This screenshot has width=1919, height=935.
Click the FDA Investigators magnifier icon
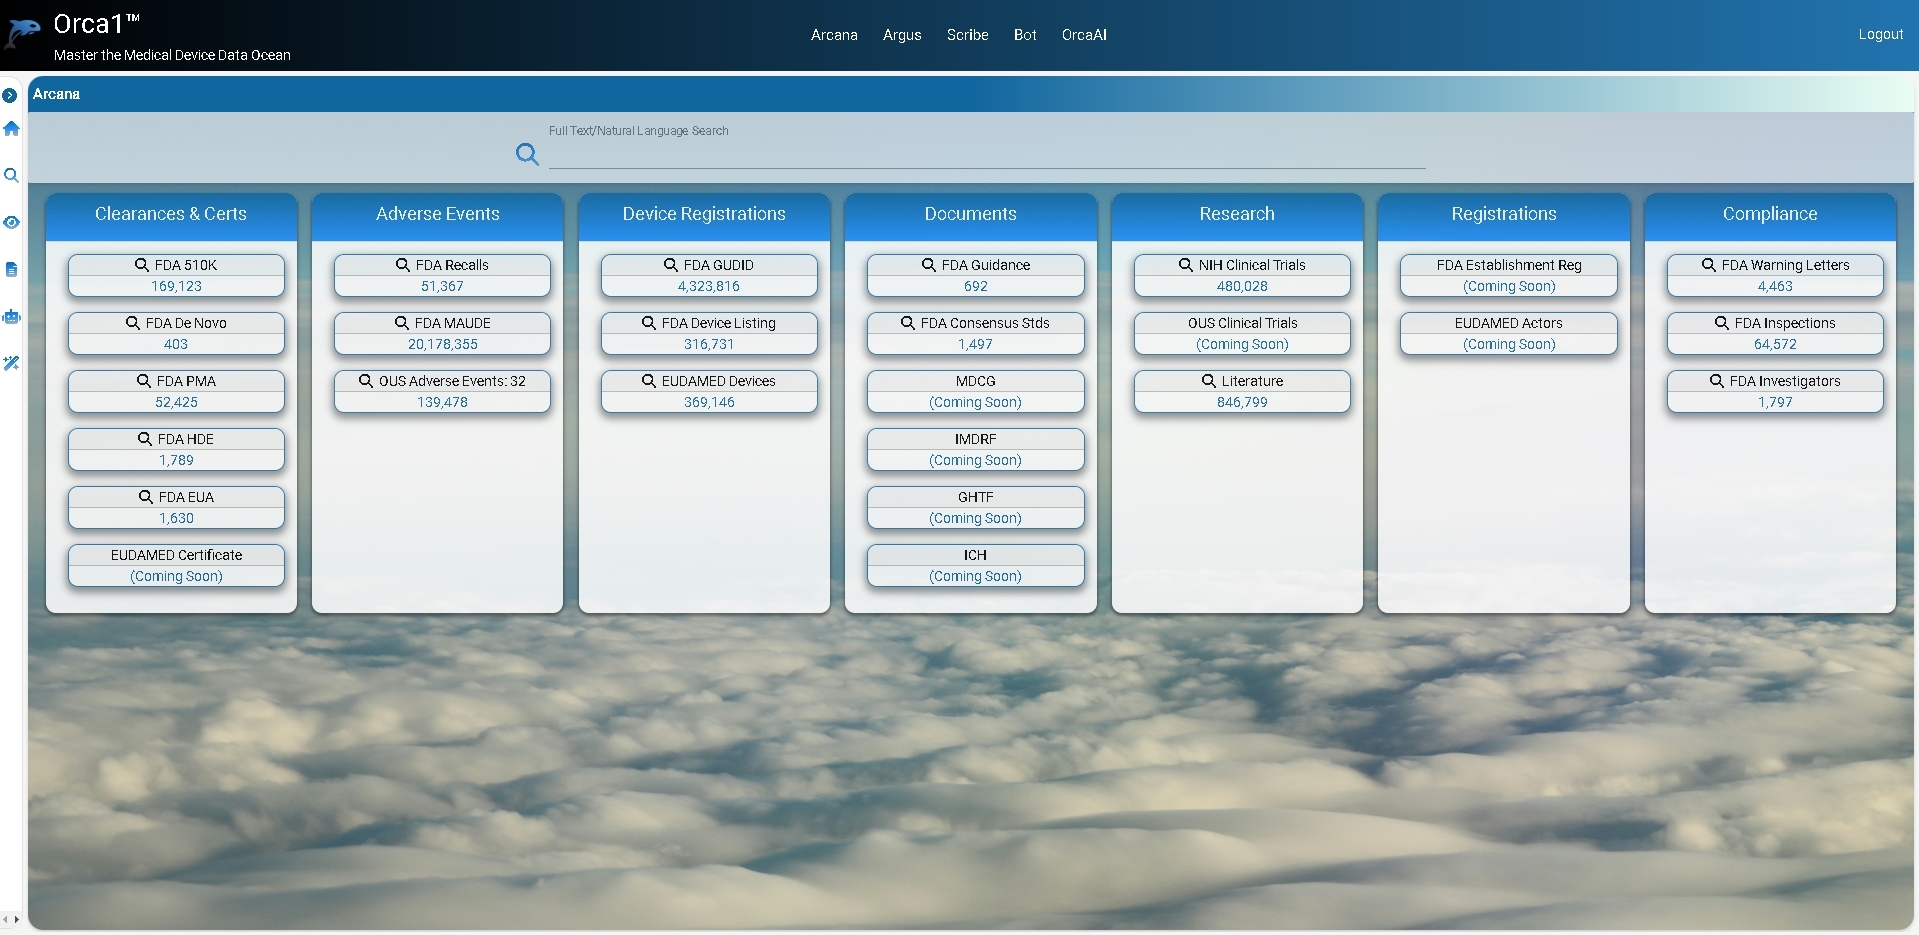pos(1717,381)
